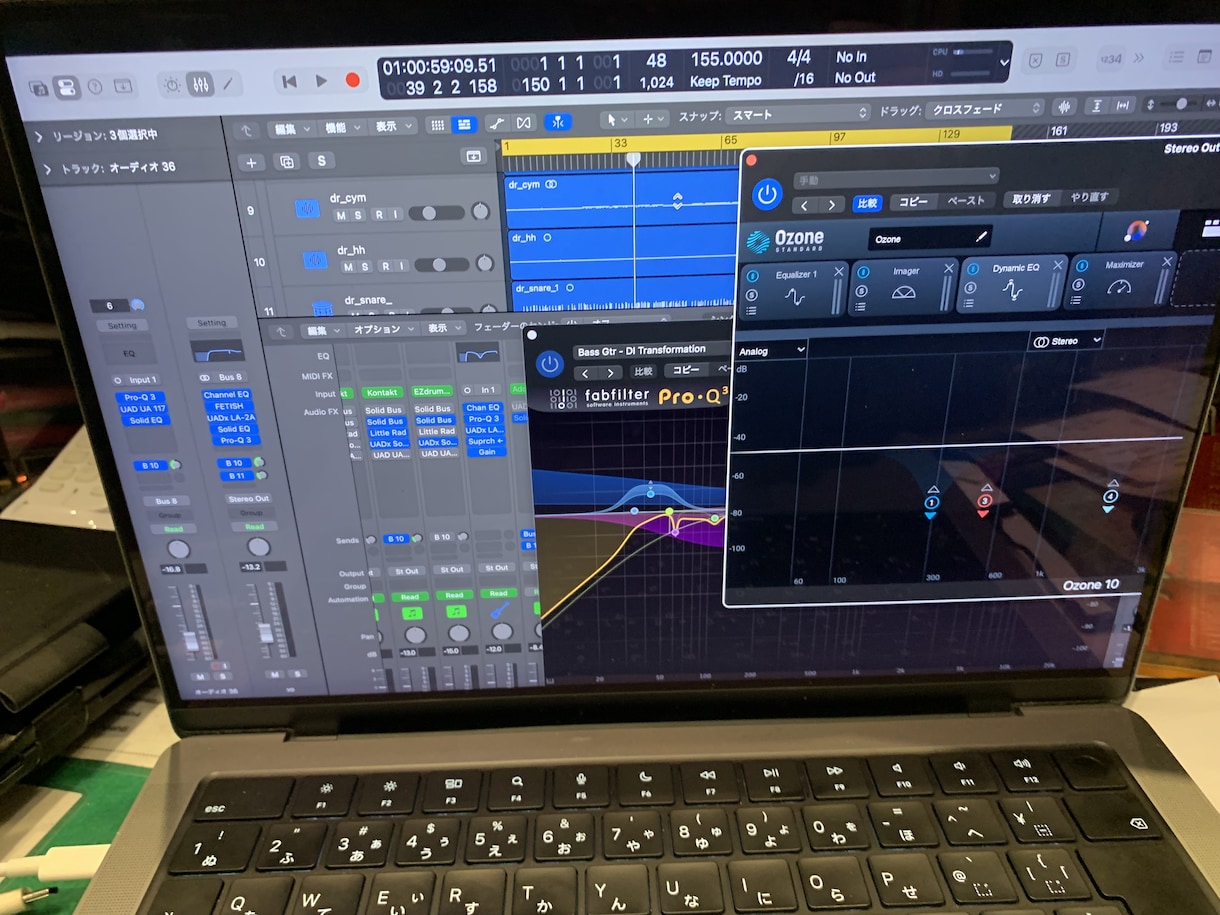Open the Ozone Stereo channel dropdown

[1066, 341]
